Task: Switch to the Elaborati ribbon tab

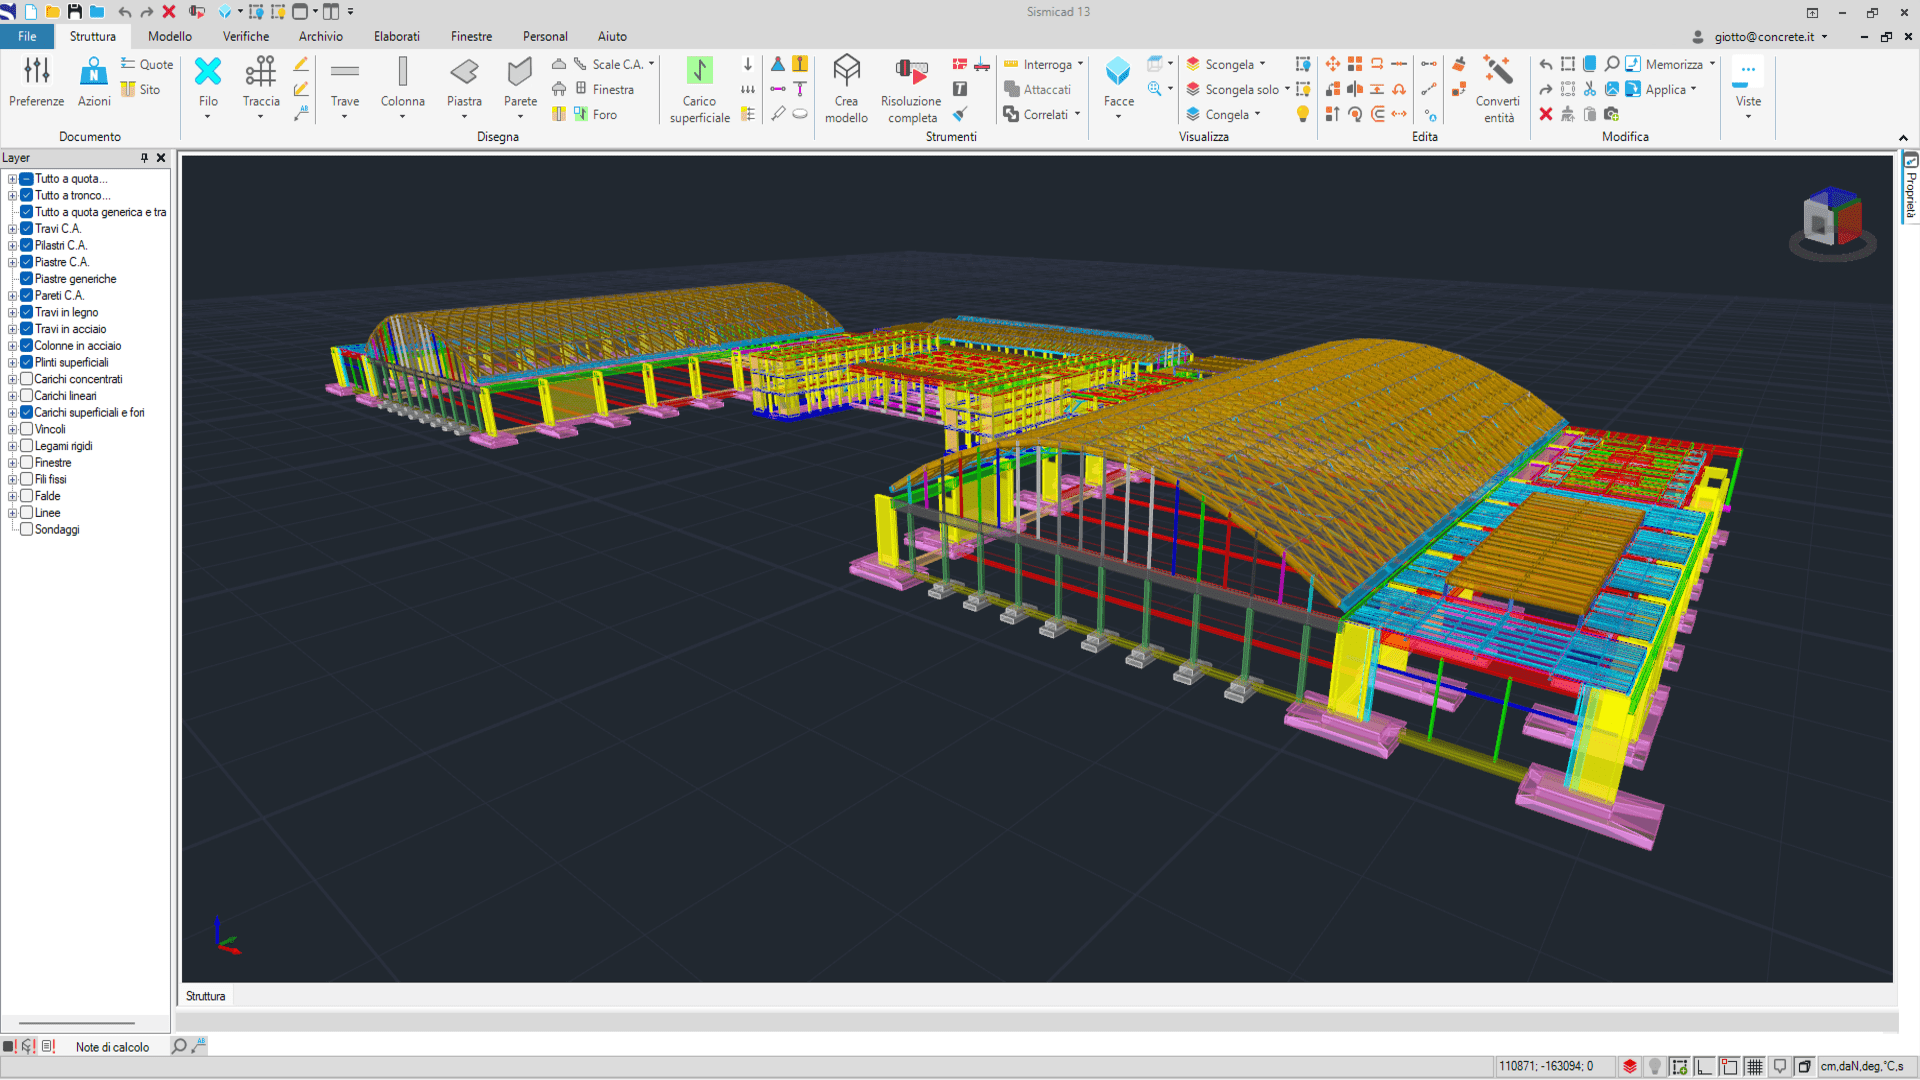Action: [397, 37]
